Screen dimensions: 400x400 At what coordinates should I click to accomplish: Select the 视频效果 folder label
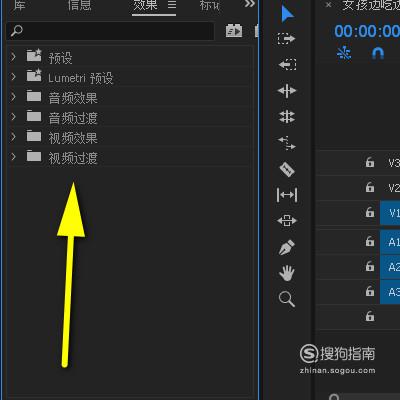pos(73,138)
